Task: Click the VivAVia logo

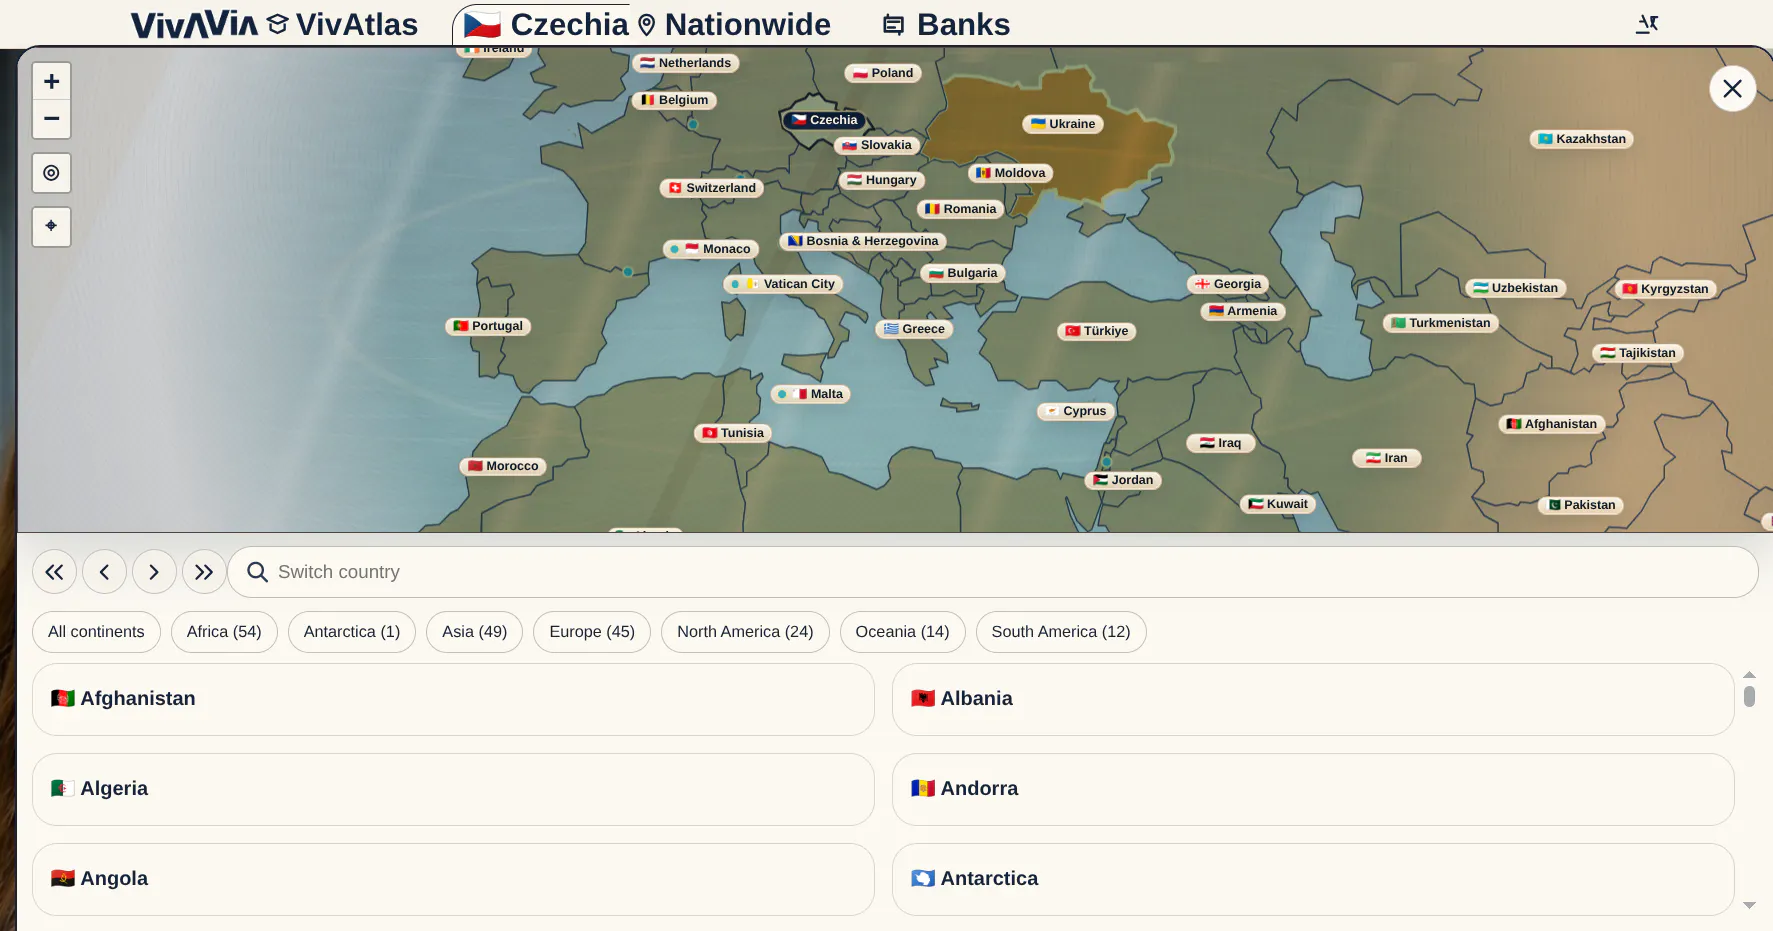Action: pyautogui.click(x=194, y=24)
